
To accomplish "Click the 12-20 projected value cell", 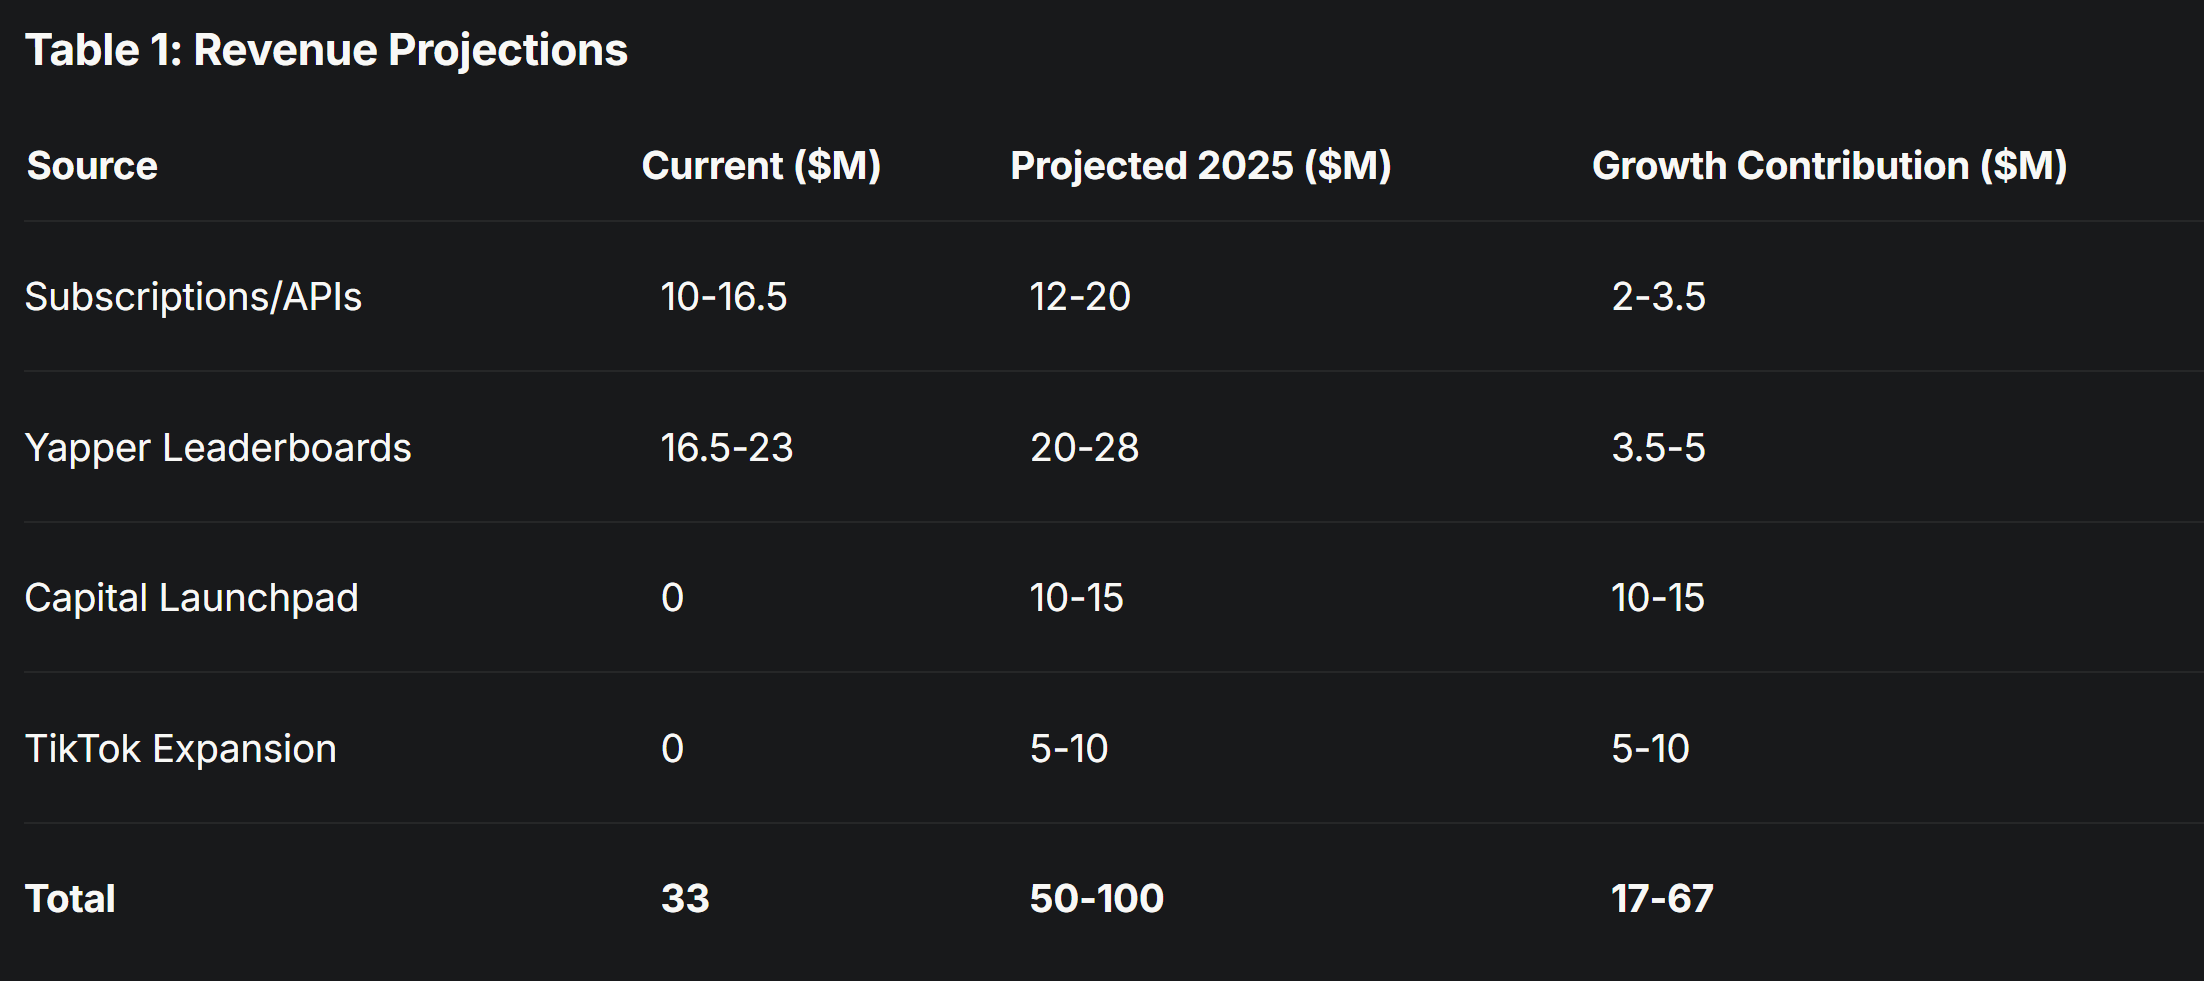I will tap(1080, 297).
